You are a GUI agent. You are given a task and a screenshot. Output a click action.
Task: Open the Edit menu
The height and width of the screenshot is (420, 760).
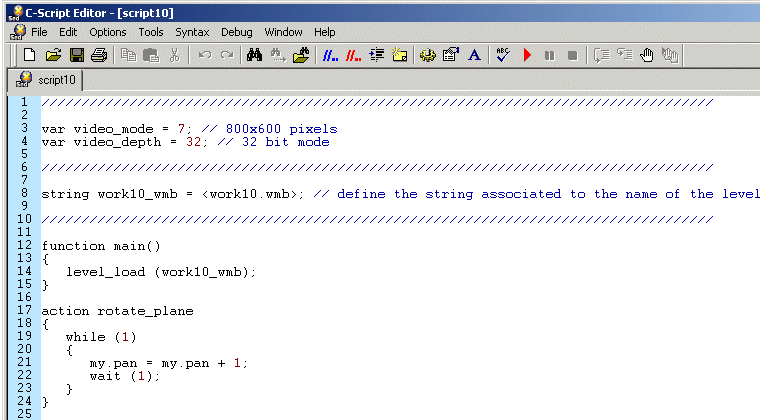[68, 32]
